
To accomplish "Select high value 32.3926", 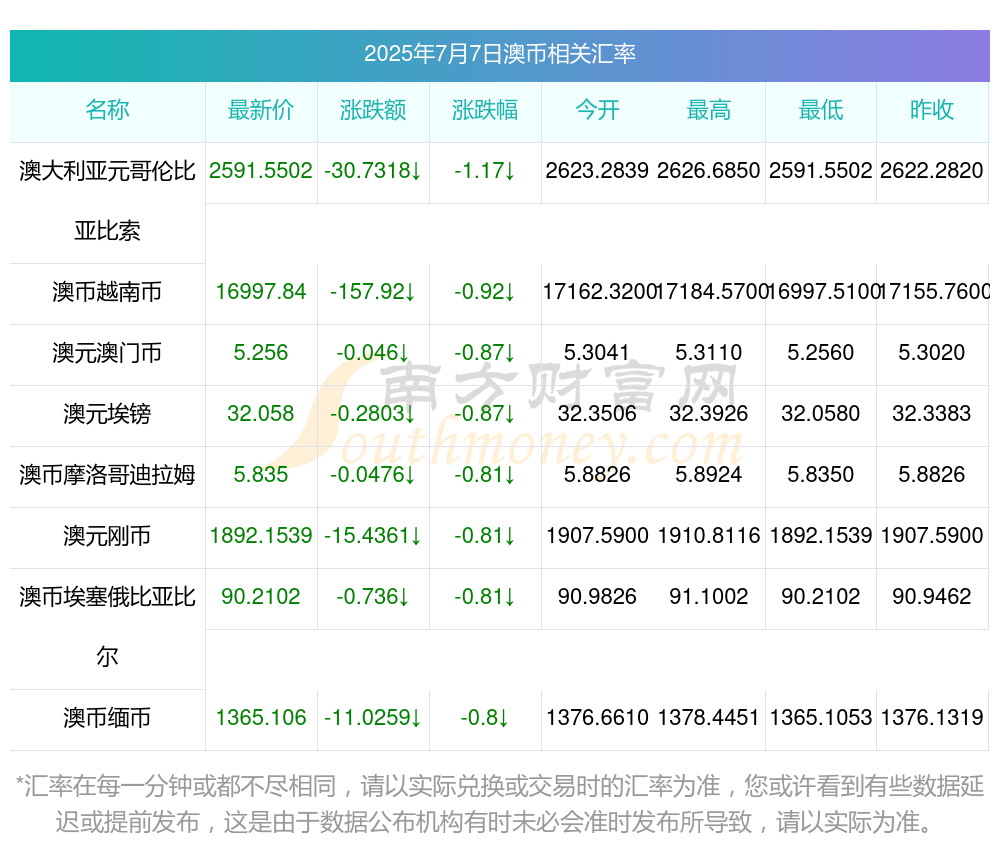I will pyautogui.click(x=709, y=413).
